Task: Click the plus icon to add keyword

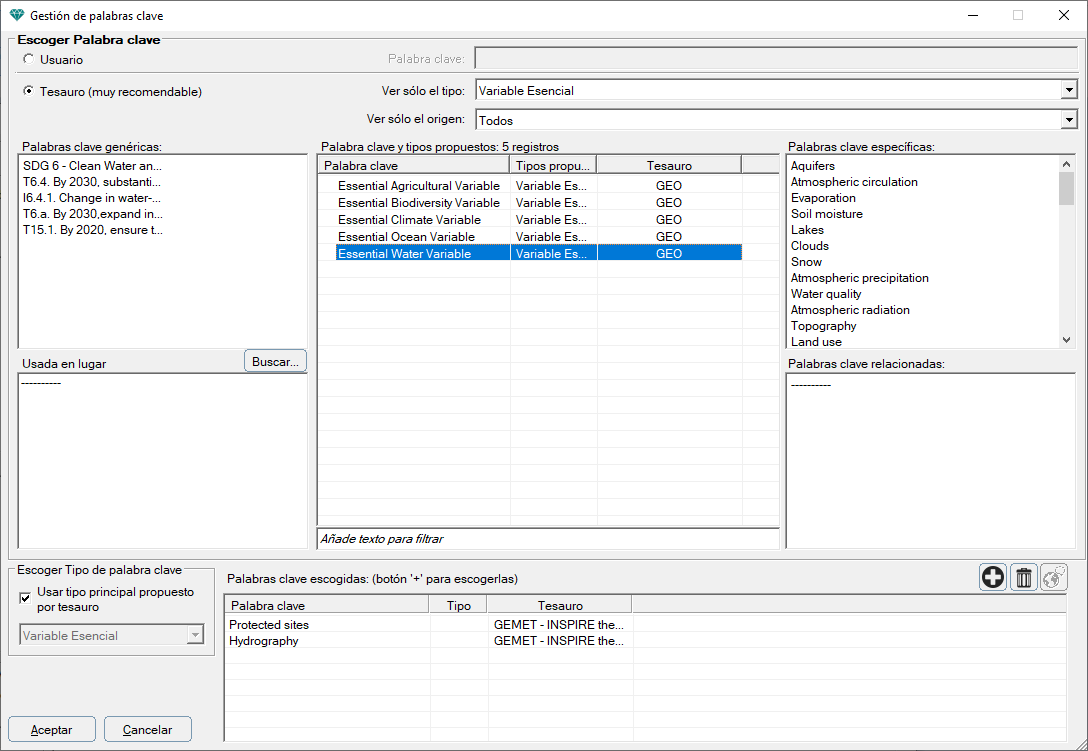Action: pos(993,577)
